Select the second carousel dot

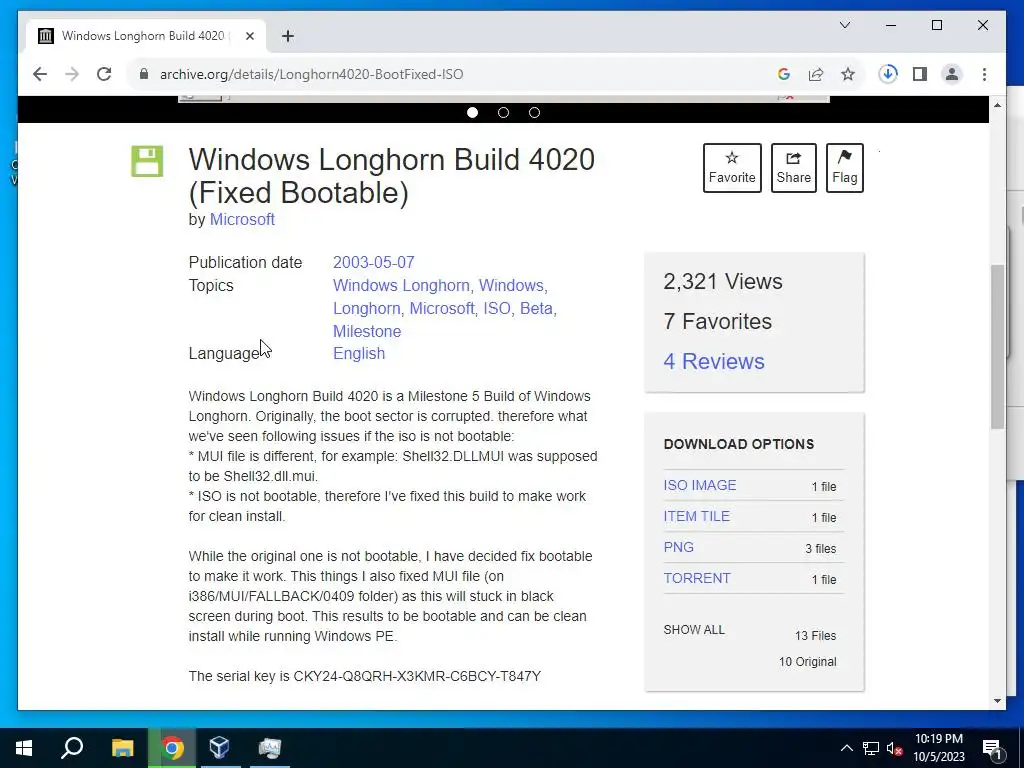coord(503,112)
